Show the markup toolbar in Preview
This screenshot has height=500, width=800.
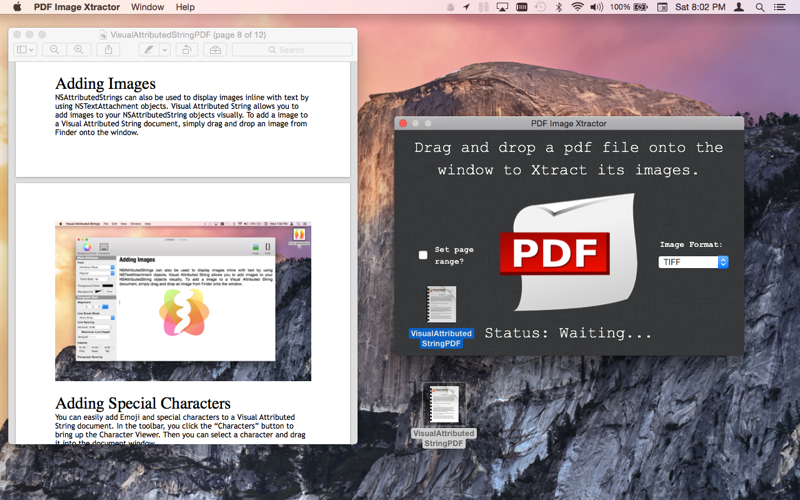point(215,49)
